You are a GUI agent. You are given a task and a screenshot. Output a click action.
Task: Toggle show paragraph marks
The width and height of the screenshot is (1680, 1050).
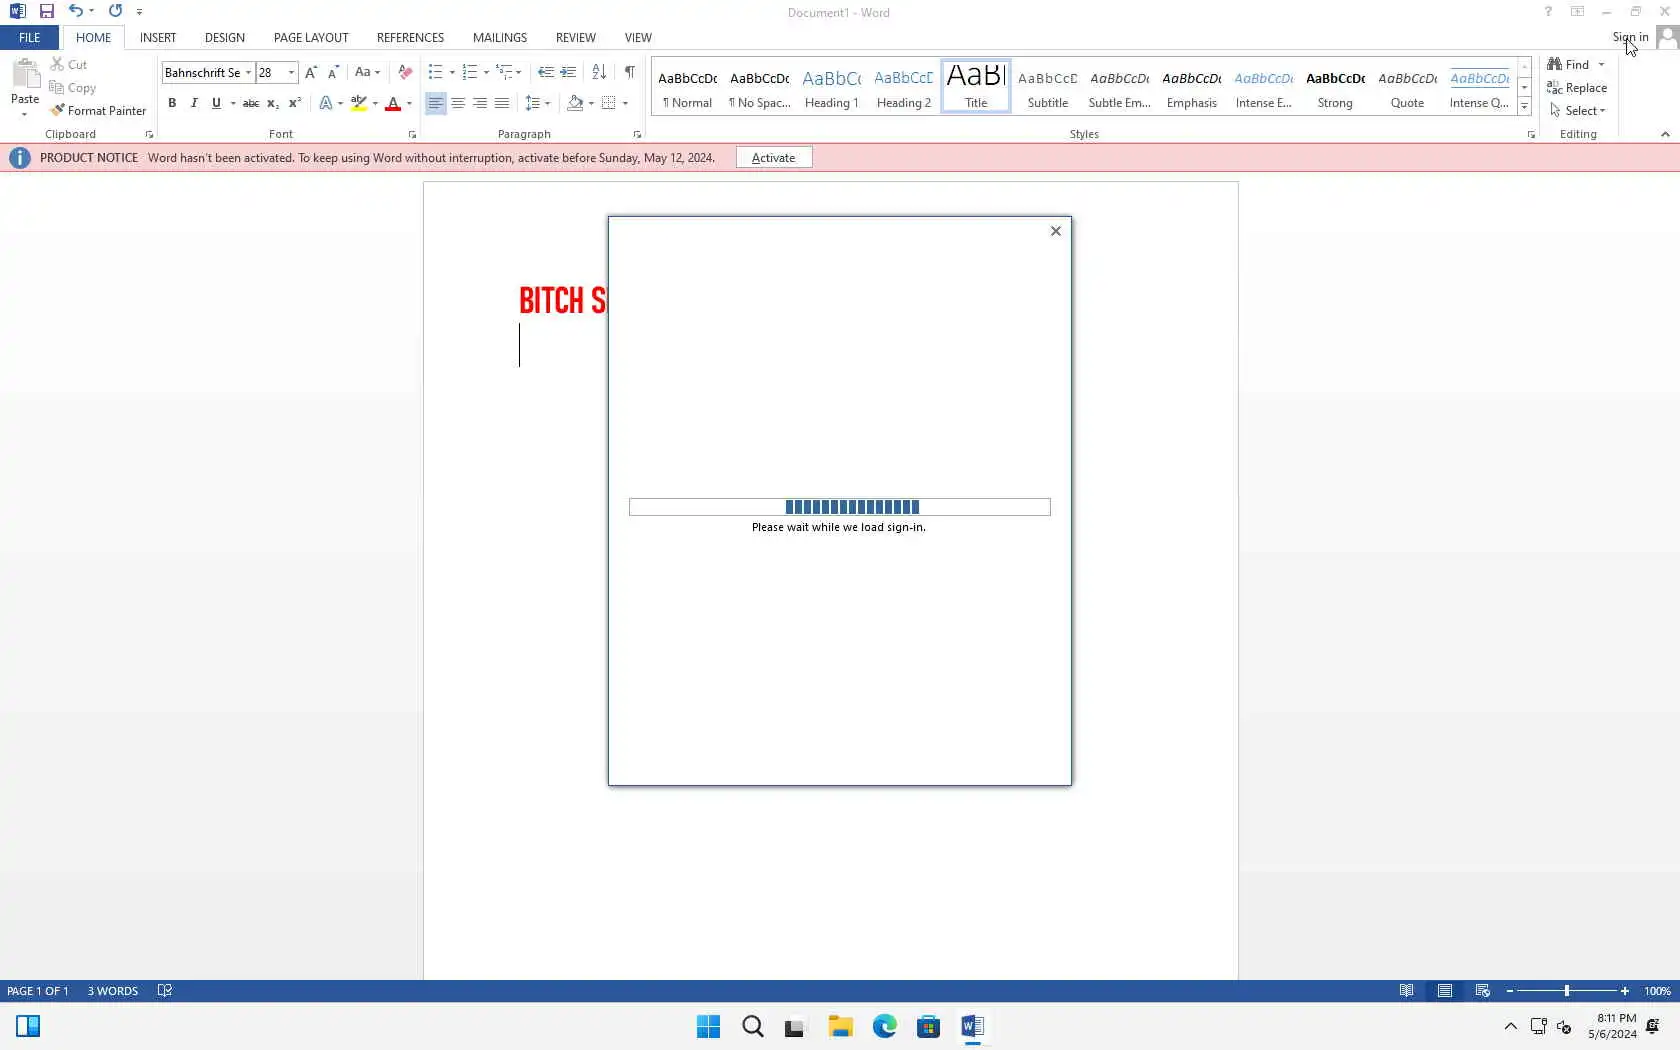coord(629,72)
